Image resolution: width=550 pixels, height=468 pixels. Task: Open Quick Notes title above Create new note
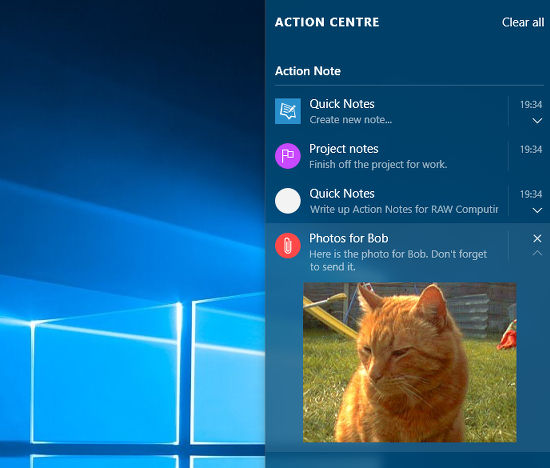point(342,104)
